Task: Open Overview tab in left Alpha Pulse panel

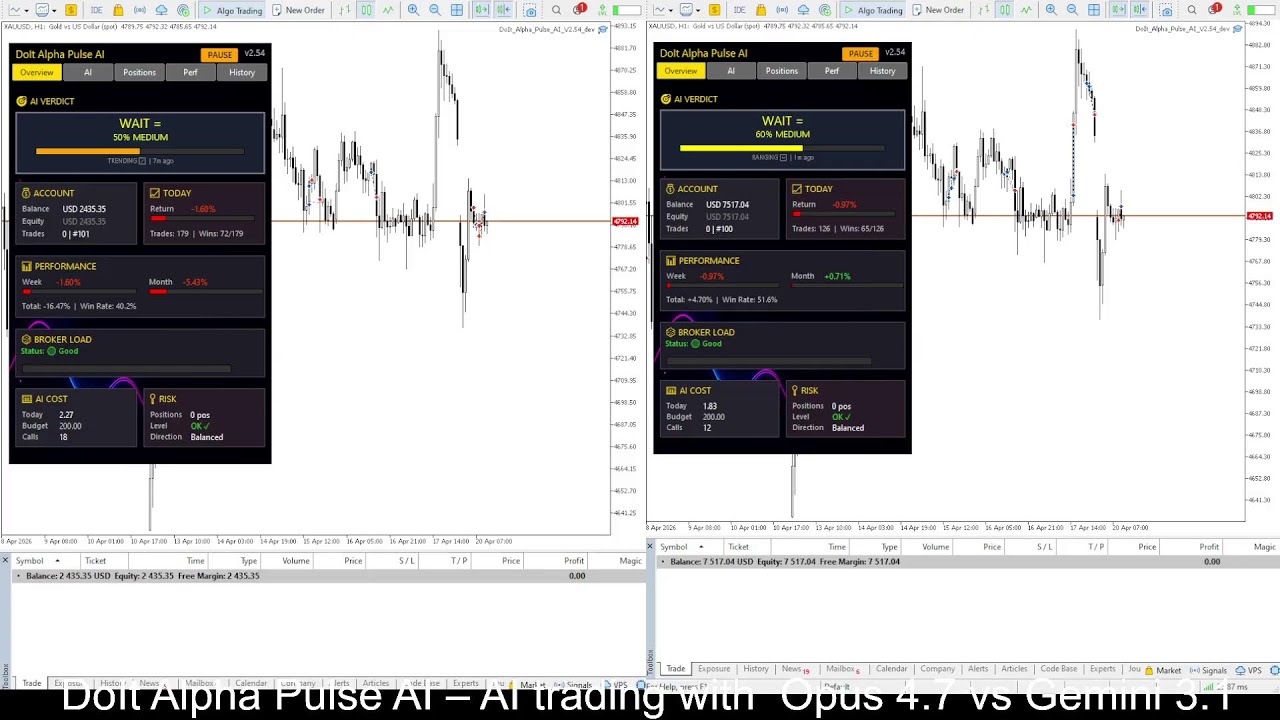Action: click(36, 72)
